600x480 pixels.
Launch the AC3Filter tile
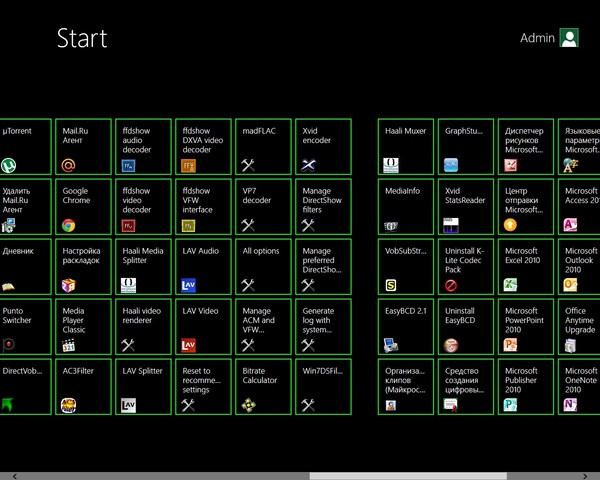[83, 387]
